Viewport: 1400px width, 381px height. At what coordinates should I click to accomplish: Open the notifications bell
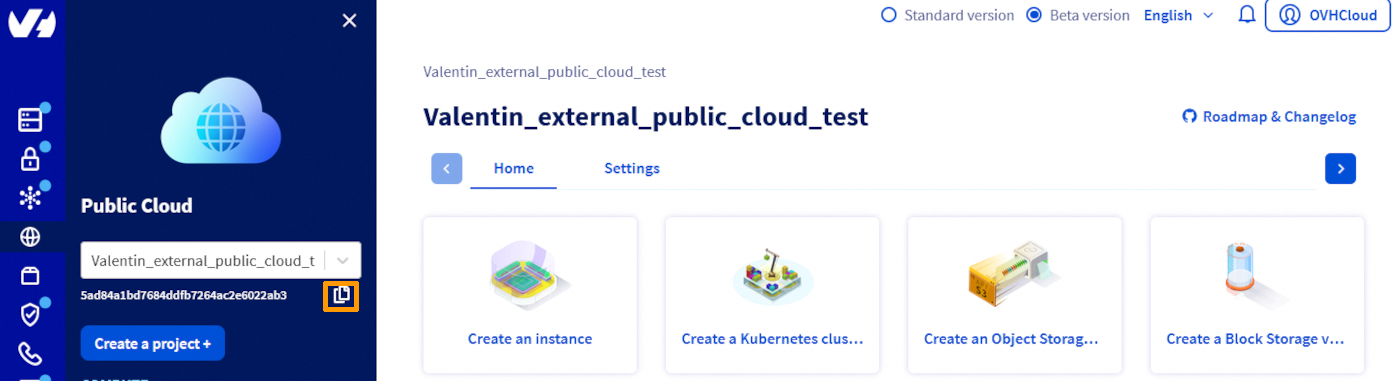[x=1247, y=15]
